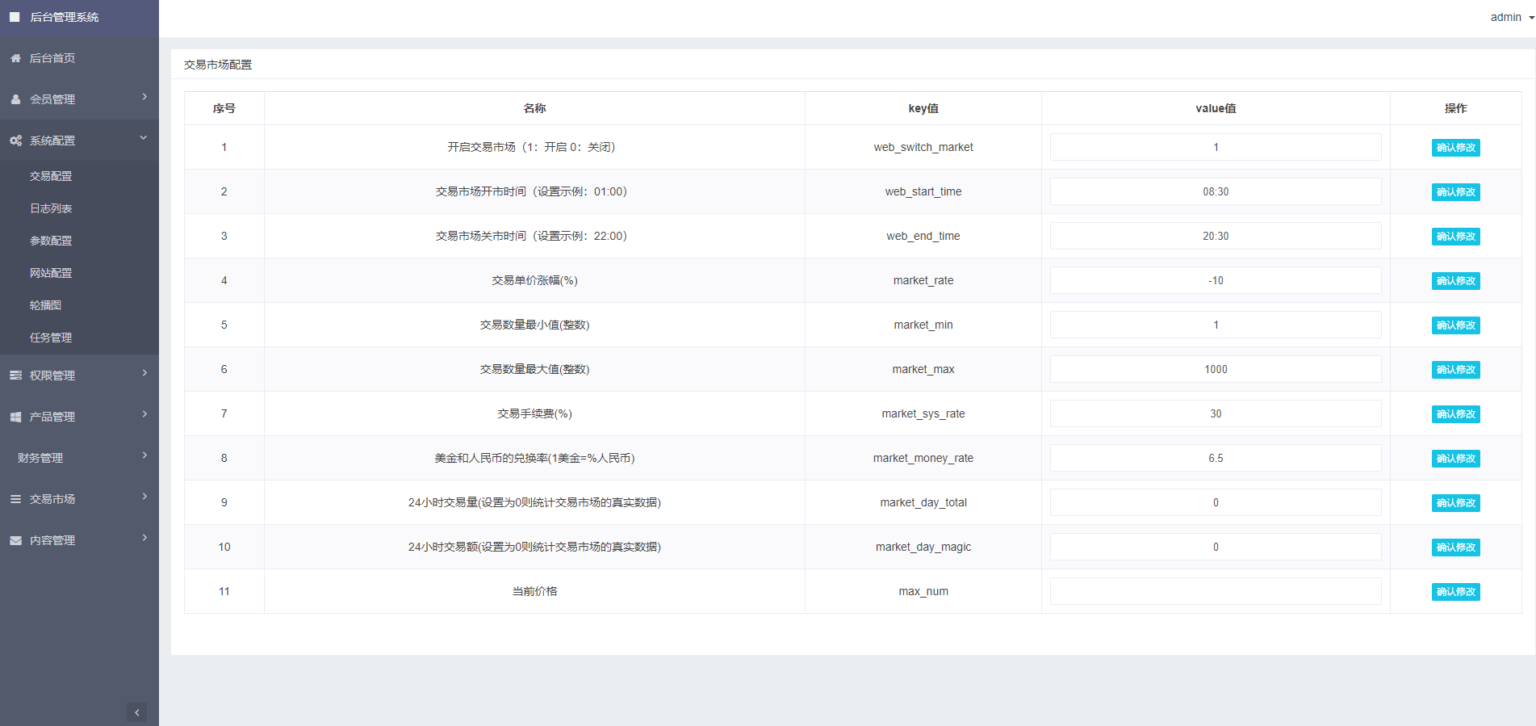Collapse the 系统配置 chevron
This screenshot has height=726, width=1536.
(x=144, y=138)
